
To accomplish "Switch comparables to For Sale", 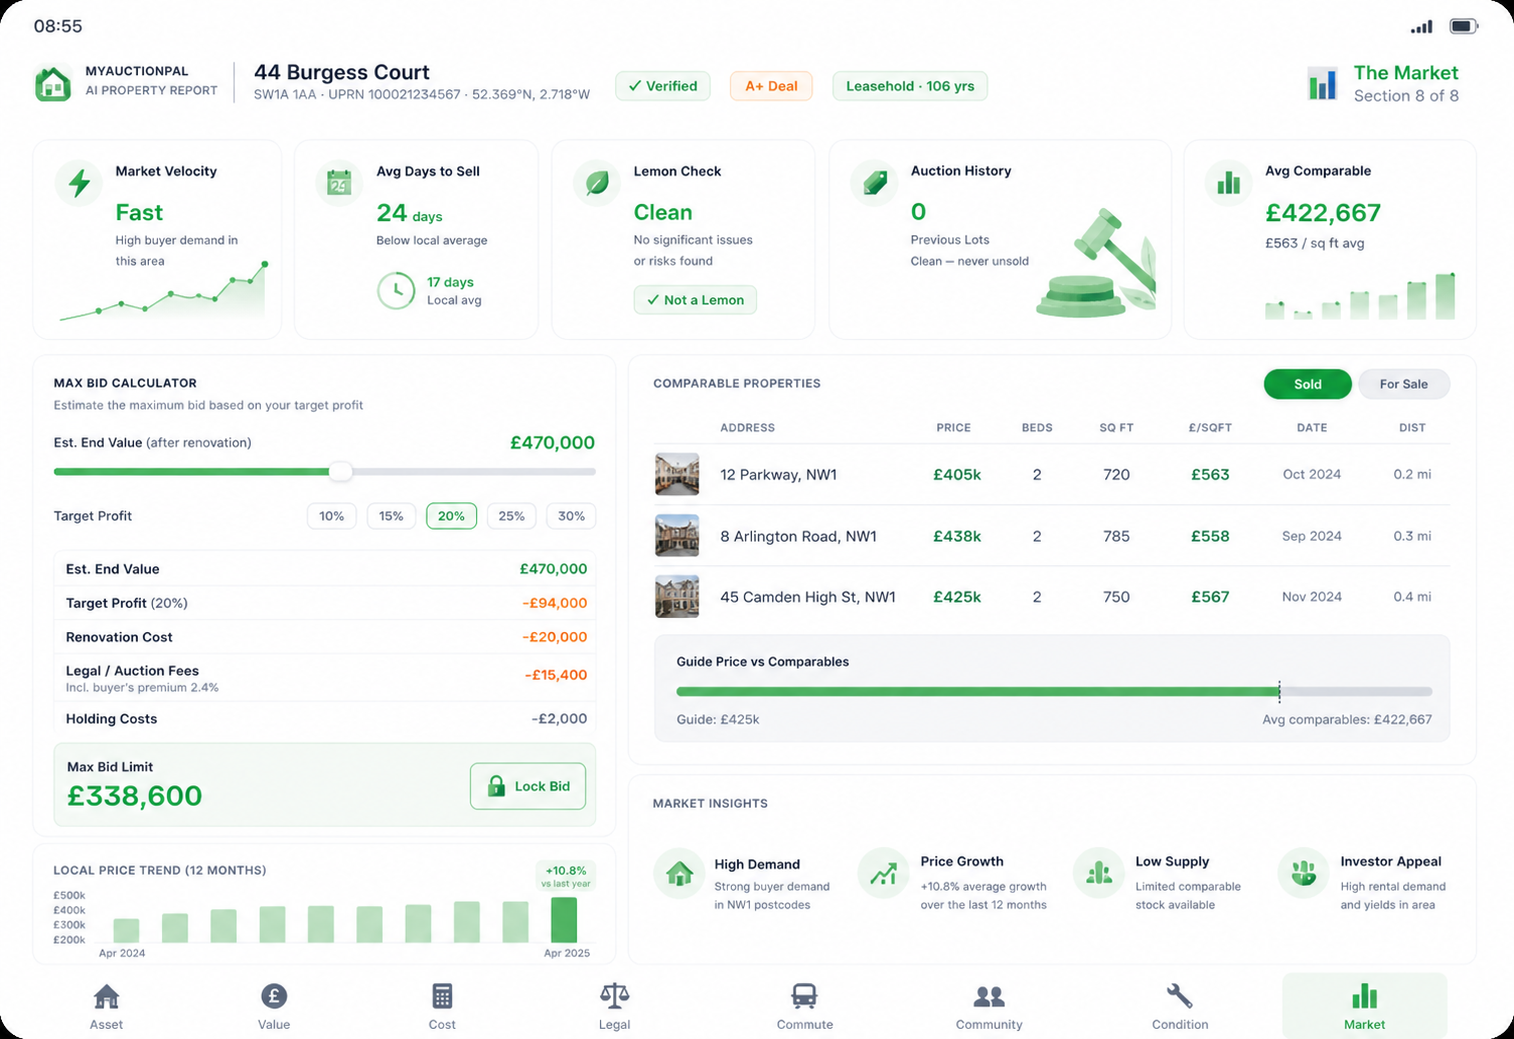I will [x=1404, y=384].
